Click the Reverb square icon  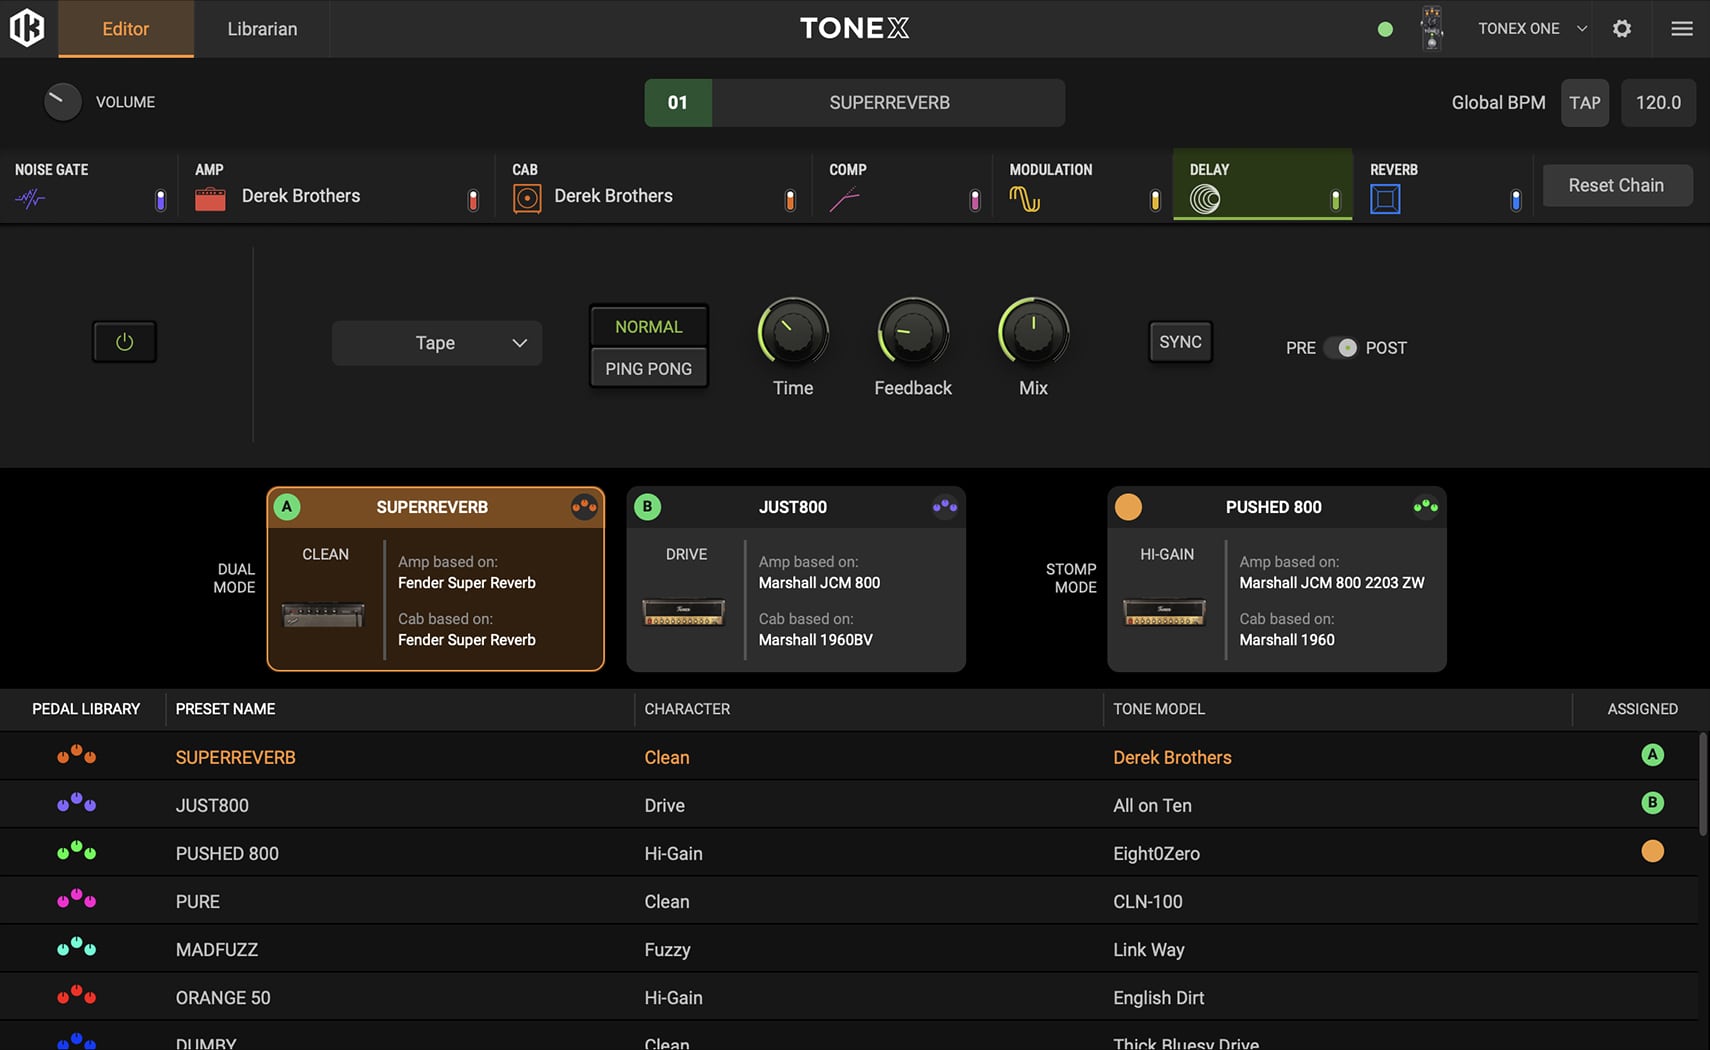(1385, 199)
